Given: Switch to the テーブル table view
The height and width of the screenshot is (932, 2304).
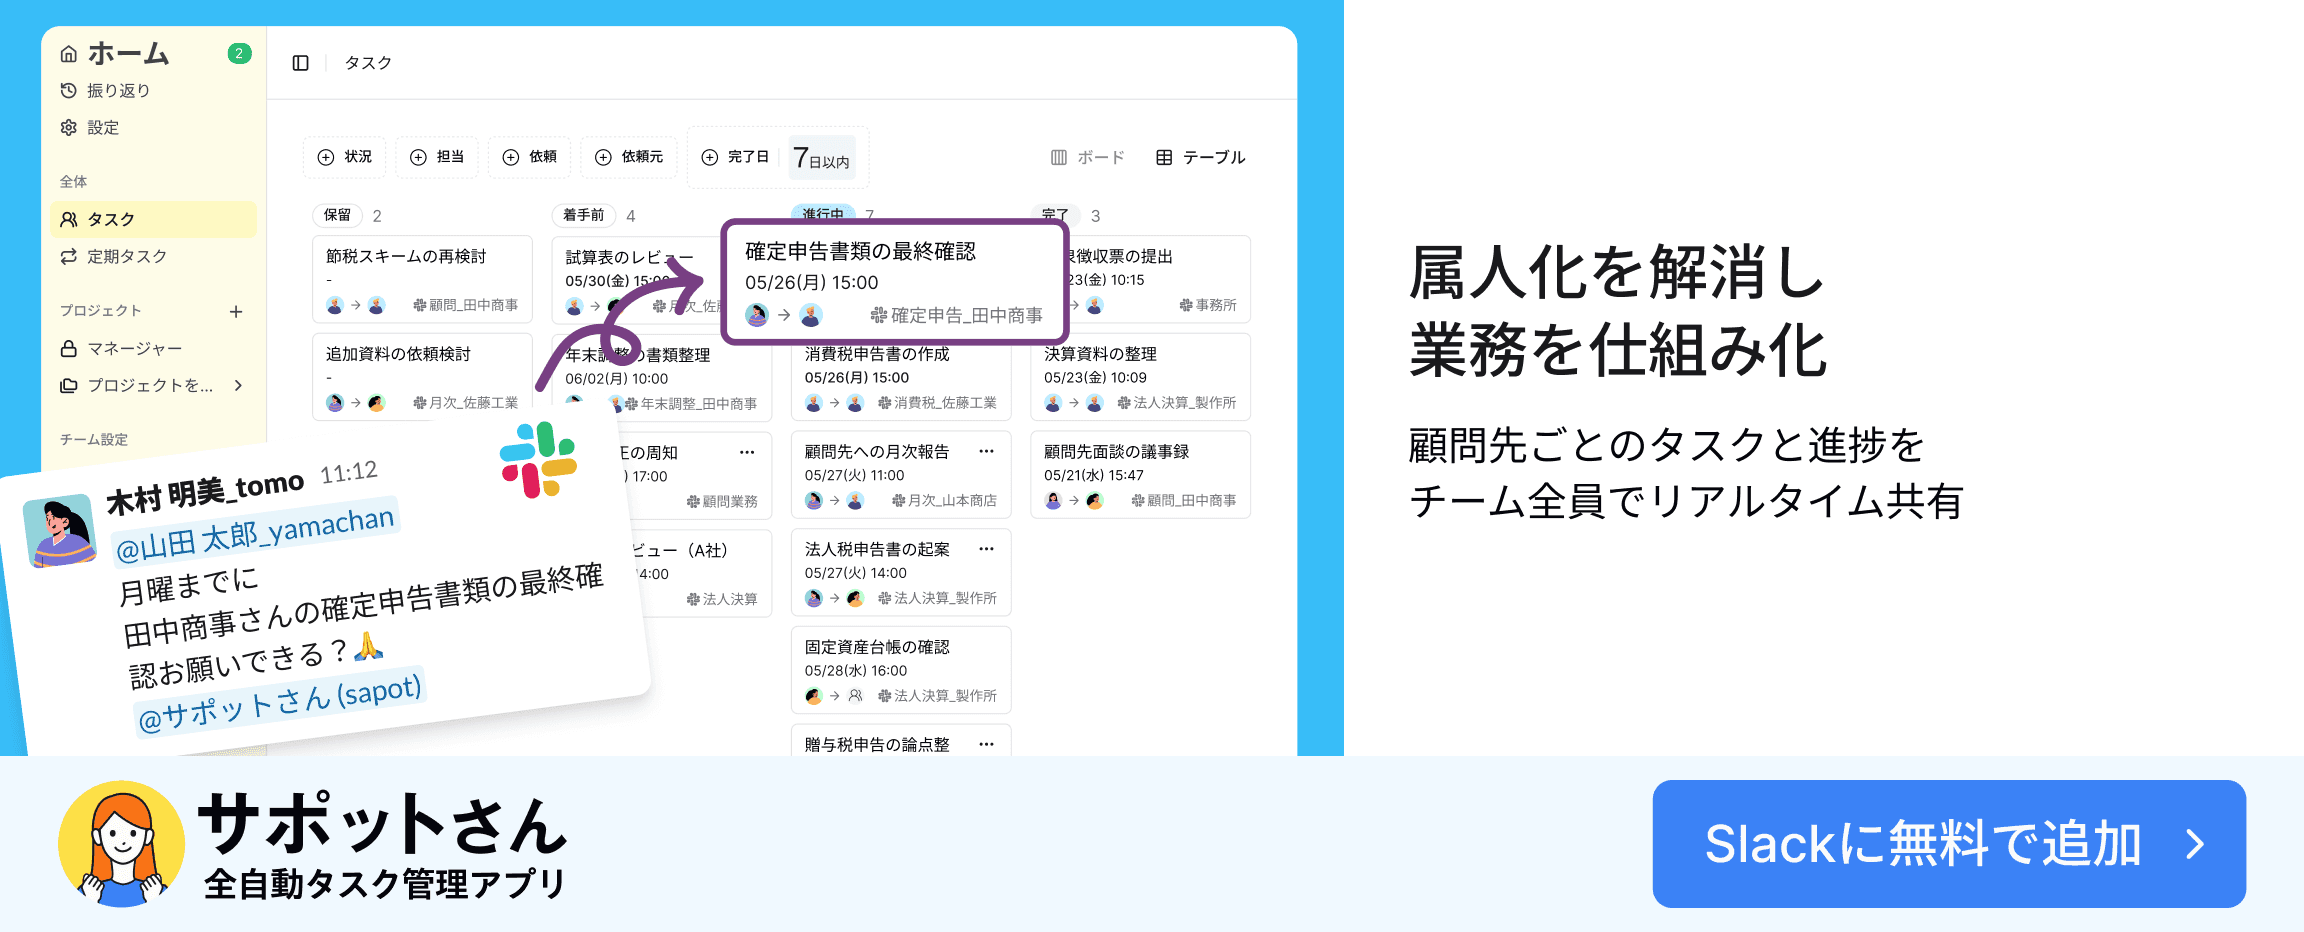Looking at the screenshot, I should point(1200,157).
